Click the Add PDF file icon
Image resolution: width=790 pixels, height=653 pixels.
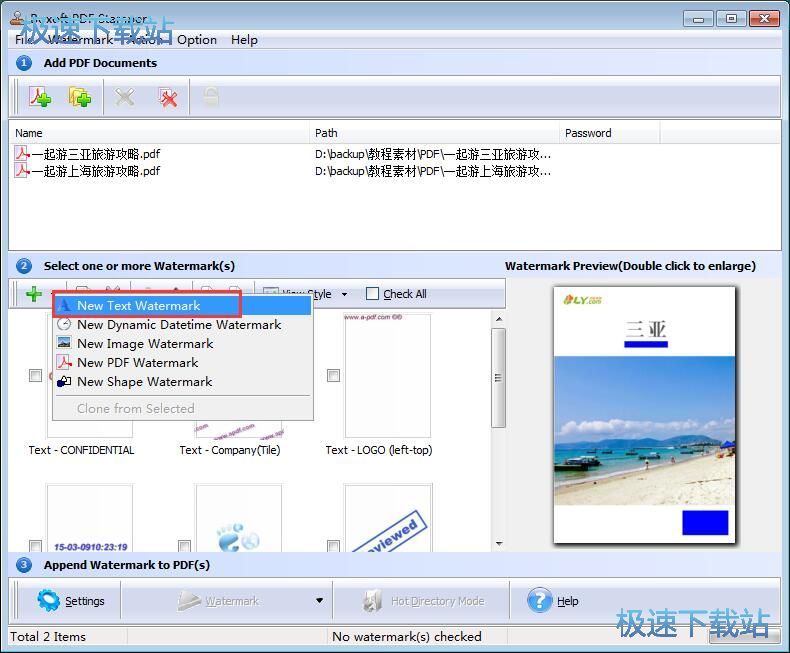click(40, 97)
